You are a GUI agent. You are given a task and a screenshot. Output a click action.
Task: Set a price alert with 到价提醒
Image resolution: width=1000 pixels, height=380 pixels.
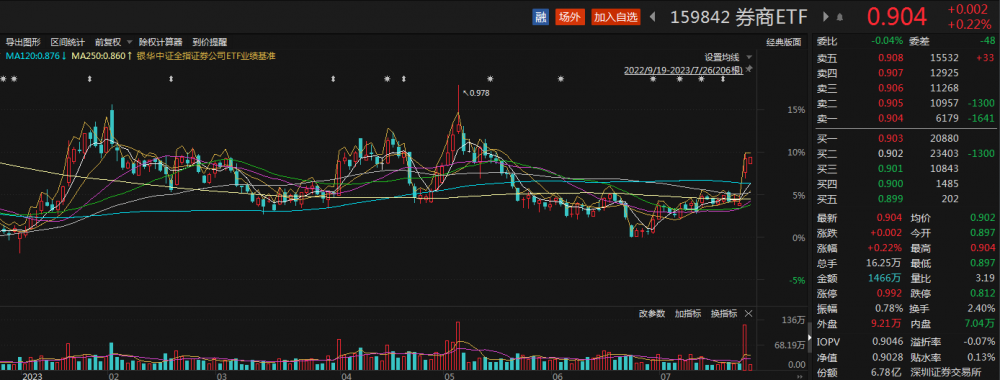tap(210, 42)
